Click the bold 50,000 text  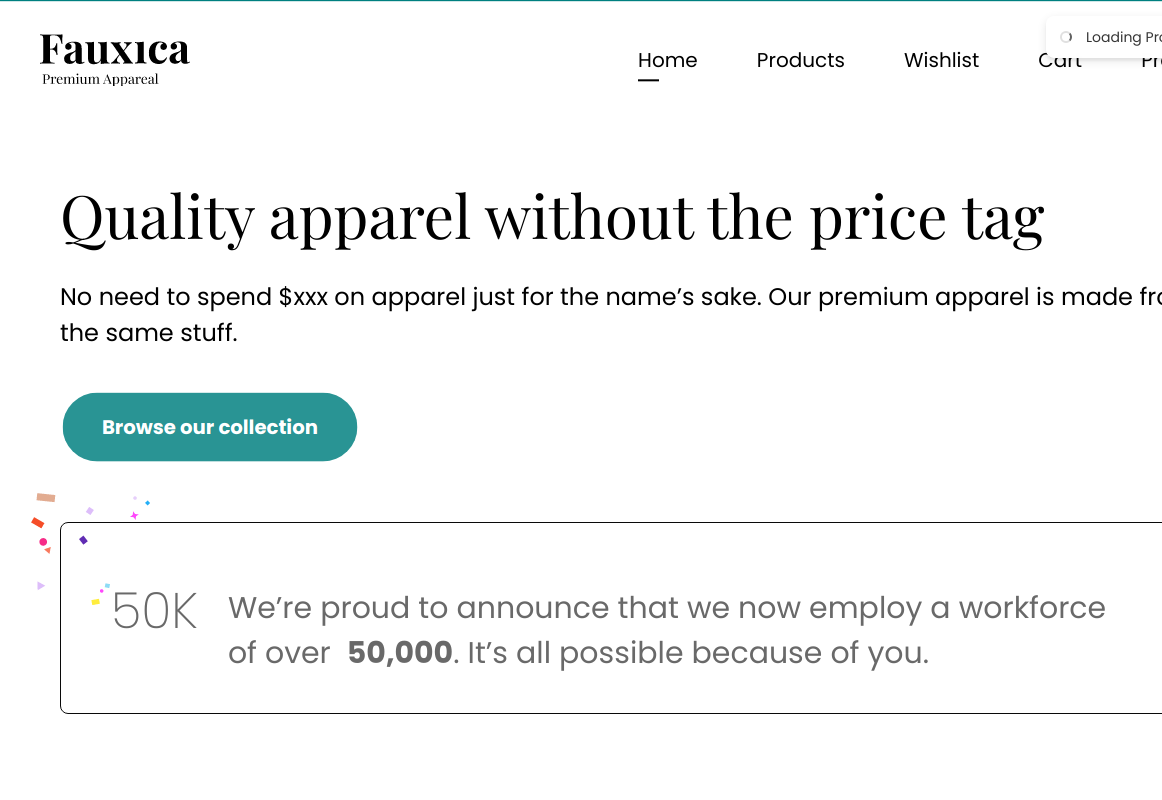pyautogui.click(x=400, y=653)
